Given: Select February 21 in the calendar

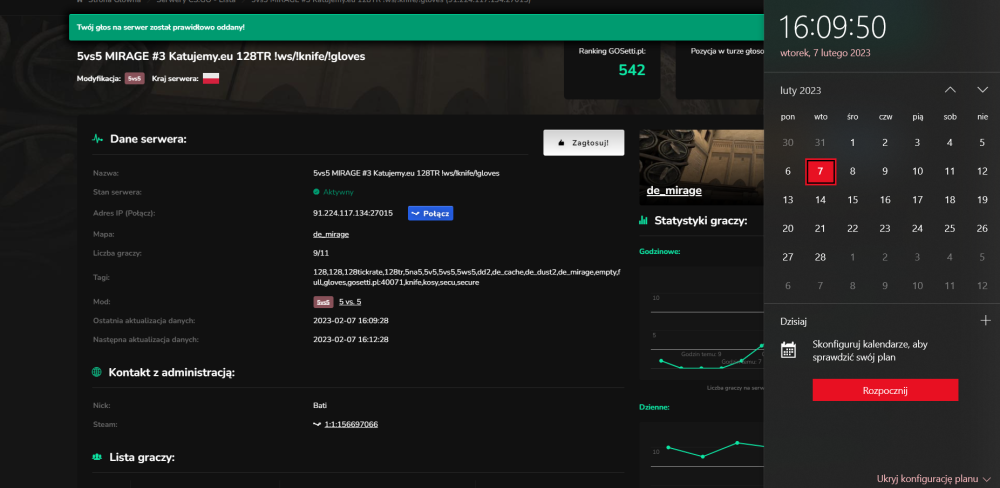Looking at the screenshot, I should tap(820, 228).
